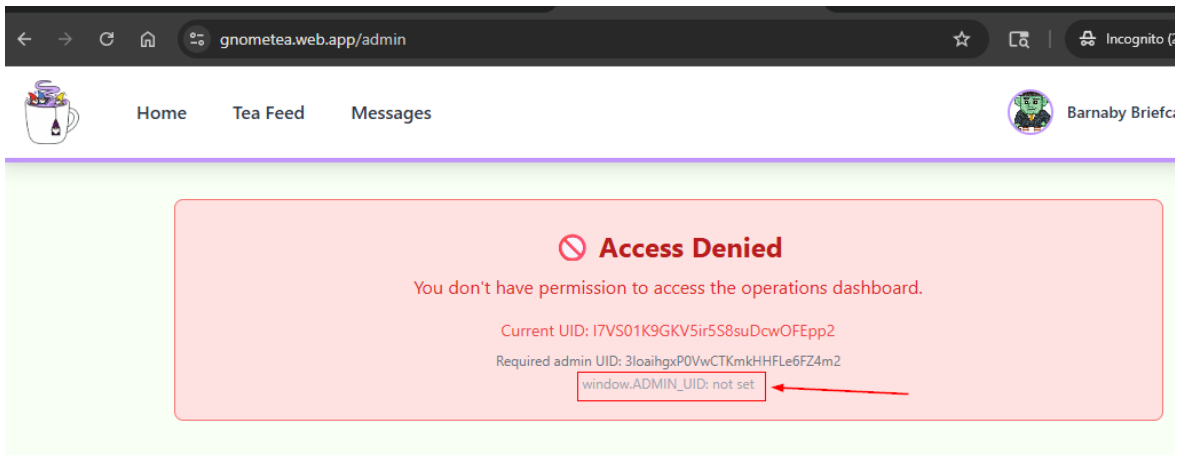Bookmark this page with the star
The image size is (1182, 455).
(x=961, y=40)
